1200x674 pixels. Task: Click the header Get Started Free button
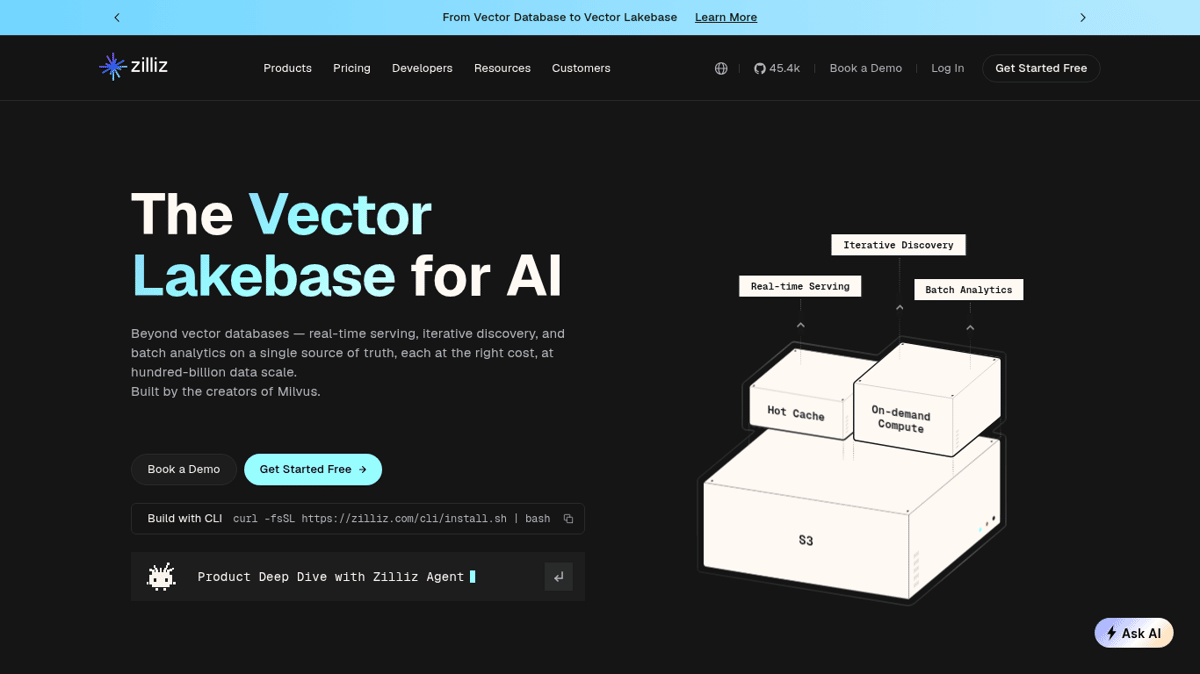(1041, 68)
